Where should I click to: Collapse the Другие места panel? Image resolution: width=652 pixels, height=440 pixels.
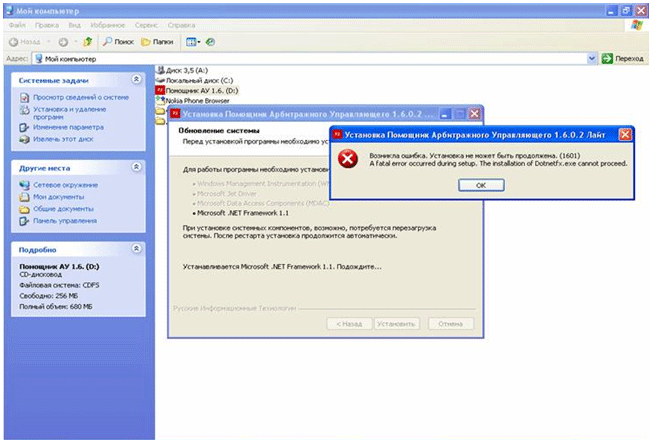point(136,167)
